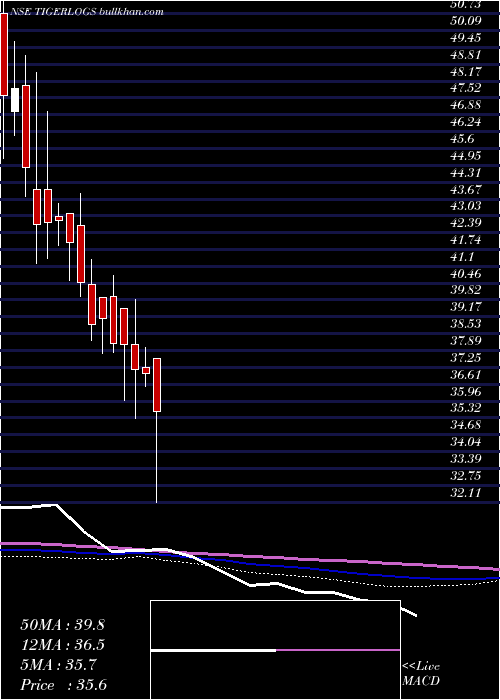Click the 49.45 price axis label
500x700 pixels.
(x=466, y=38)
